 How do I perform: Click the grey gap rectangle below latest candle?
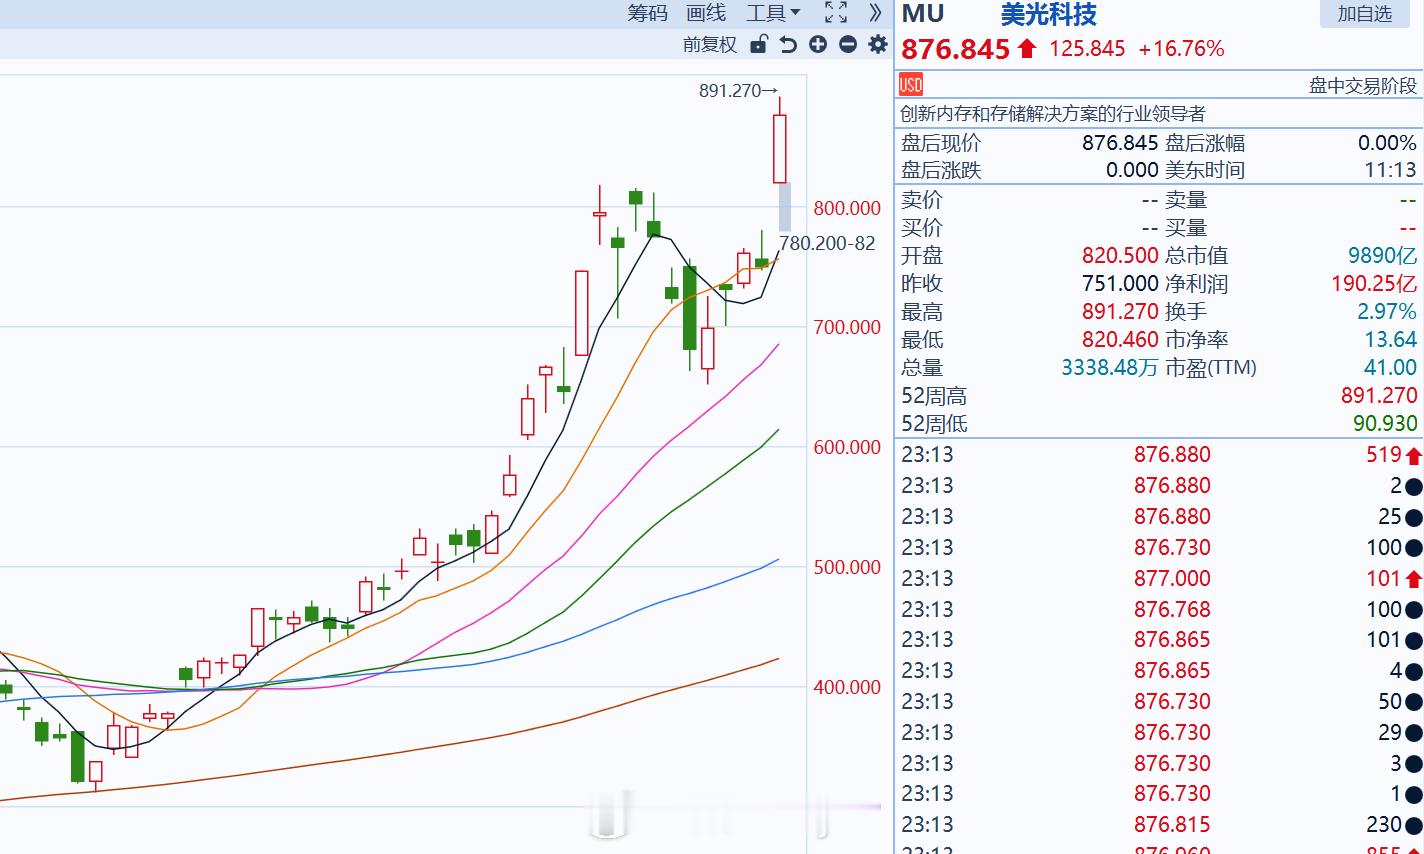coord(785,207)
